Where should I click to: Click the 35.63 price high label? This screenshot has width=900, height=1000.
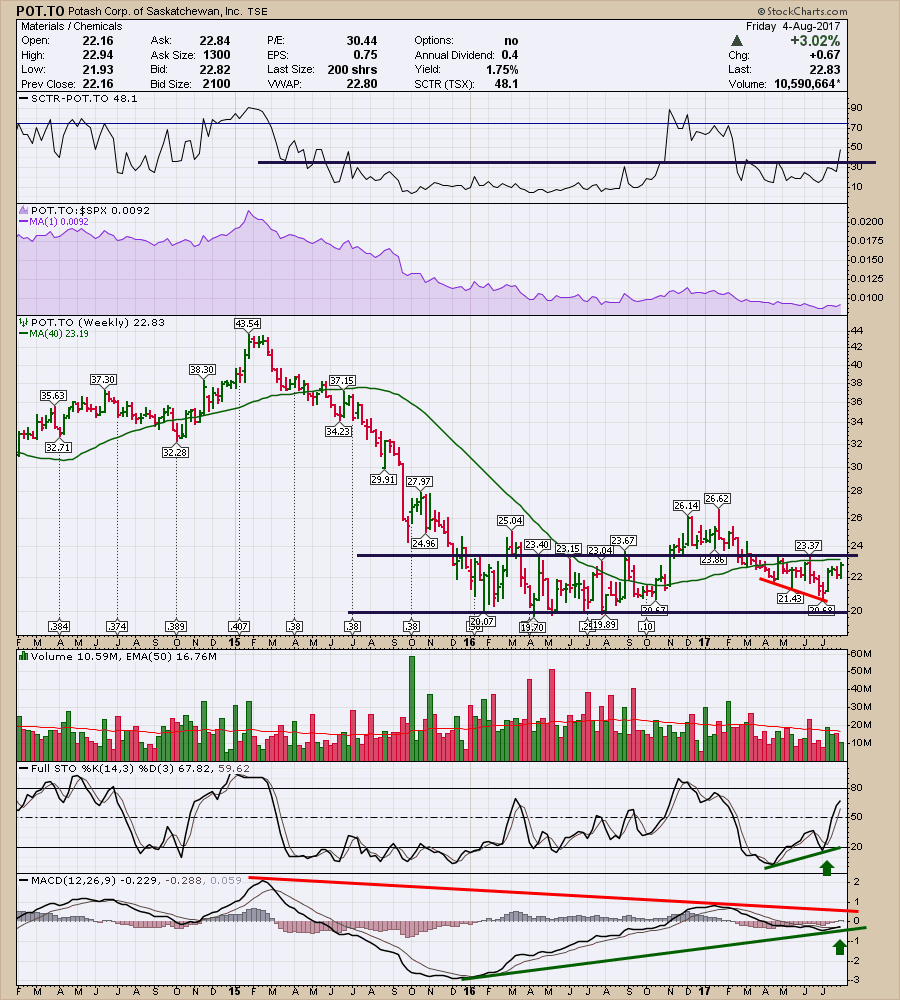tap(54, 395)
